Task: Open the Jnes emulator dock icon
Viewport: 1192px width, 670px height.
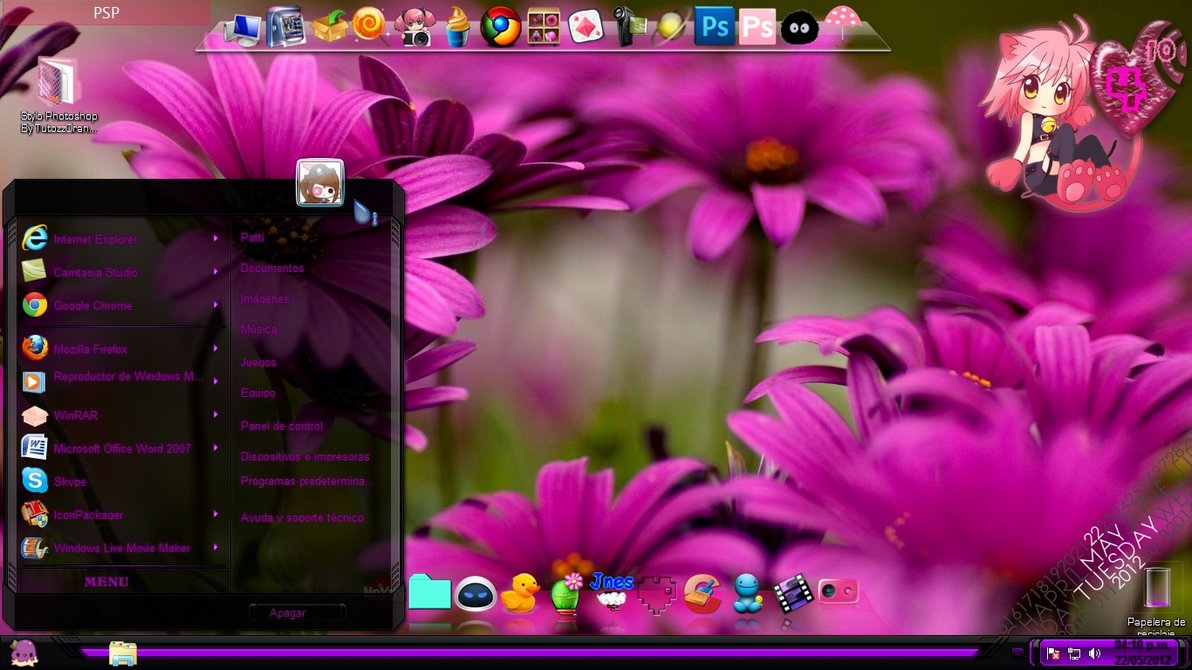Action: pos(611,591)
